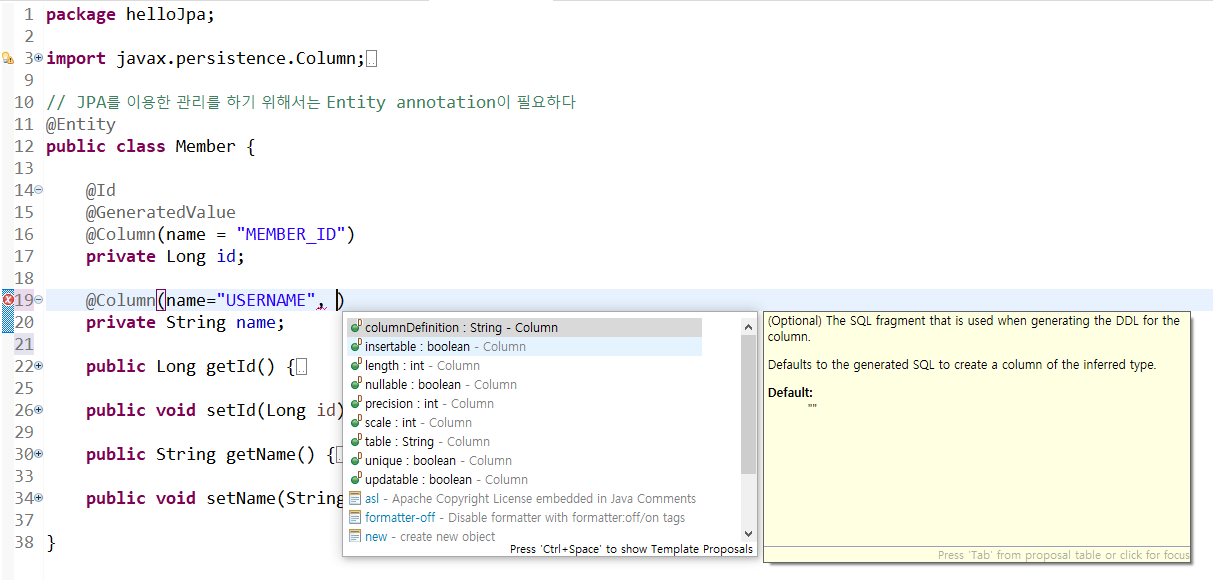1213x580 pixels.
Task: Click "Press 'Tab' from proposal table" hint text
Action: (x=1063, y=555)
